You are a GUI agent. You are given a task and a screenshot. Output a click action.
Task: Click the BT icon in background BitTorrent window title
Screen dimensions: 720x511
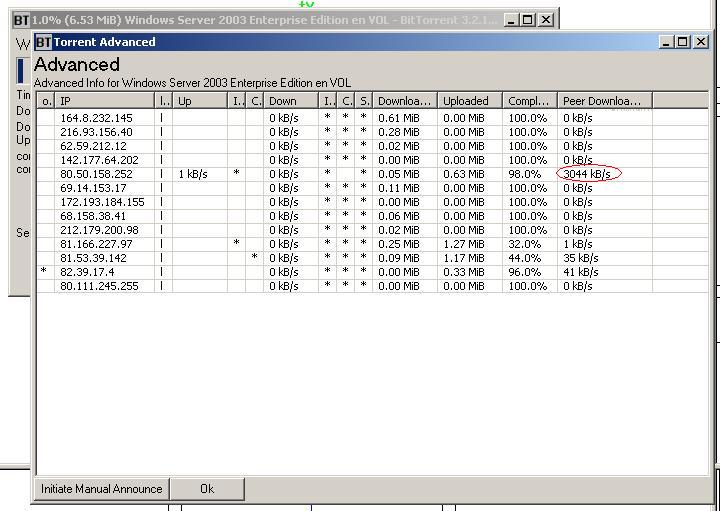(x=22, y=20)
